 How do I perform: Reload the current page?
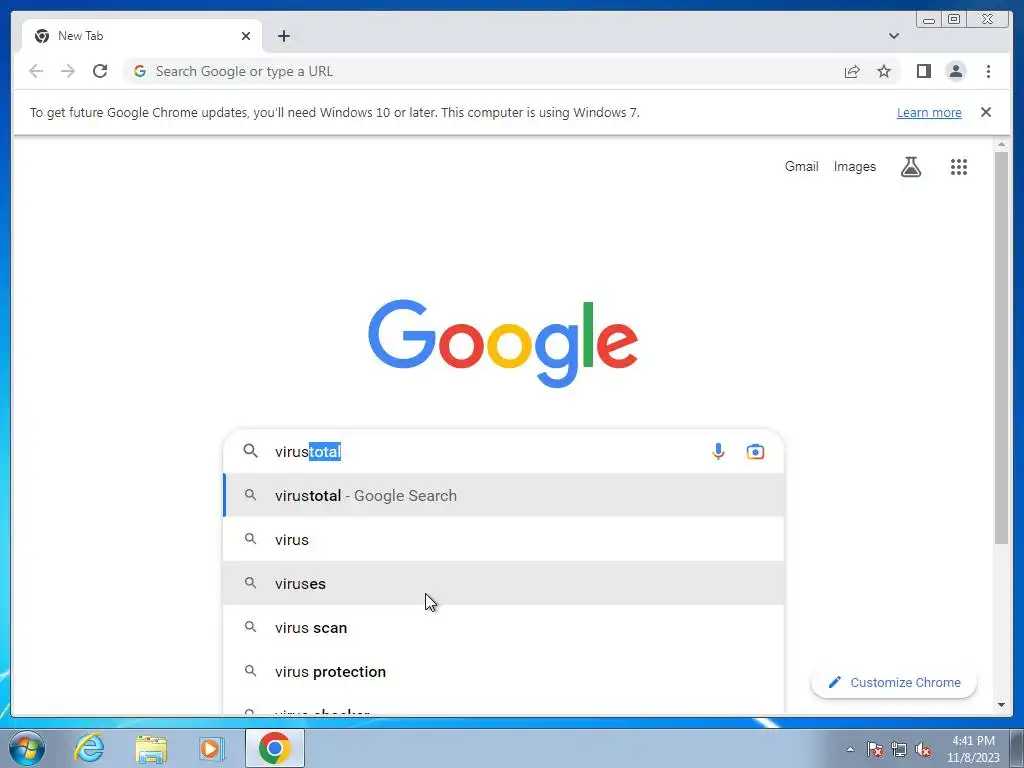coord(100,71)
